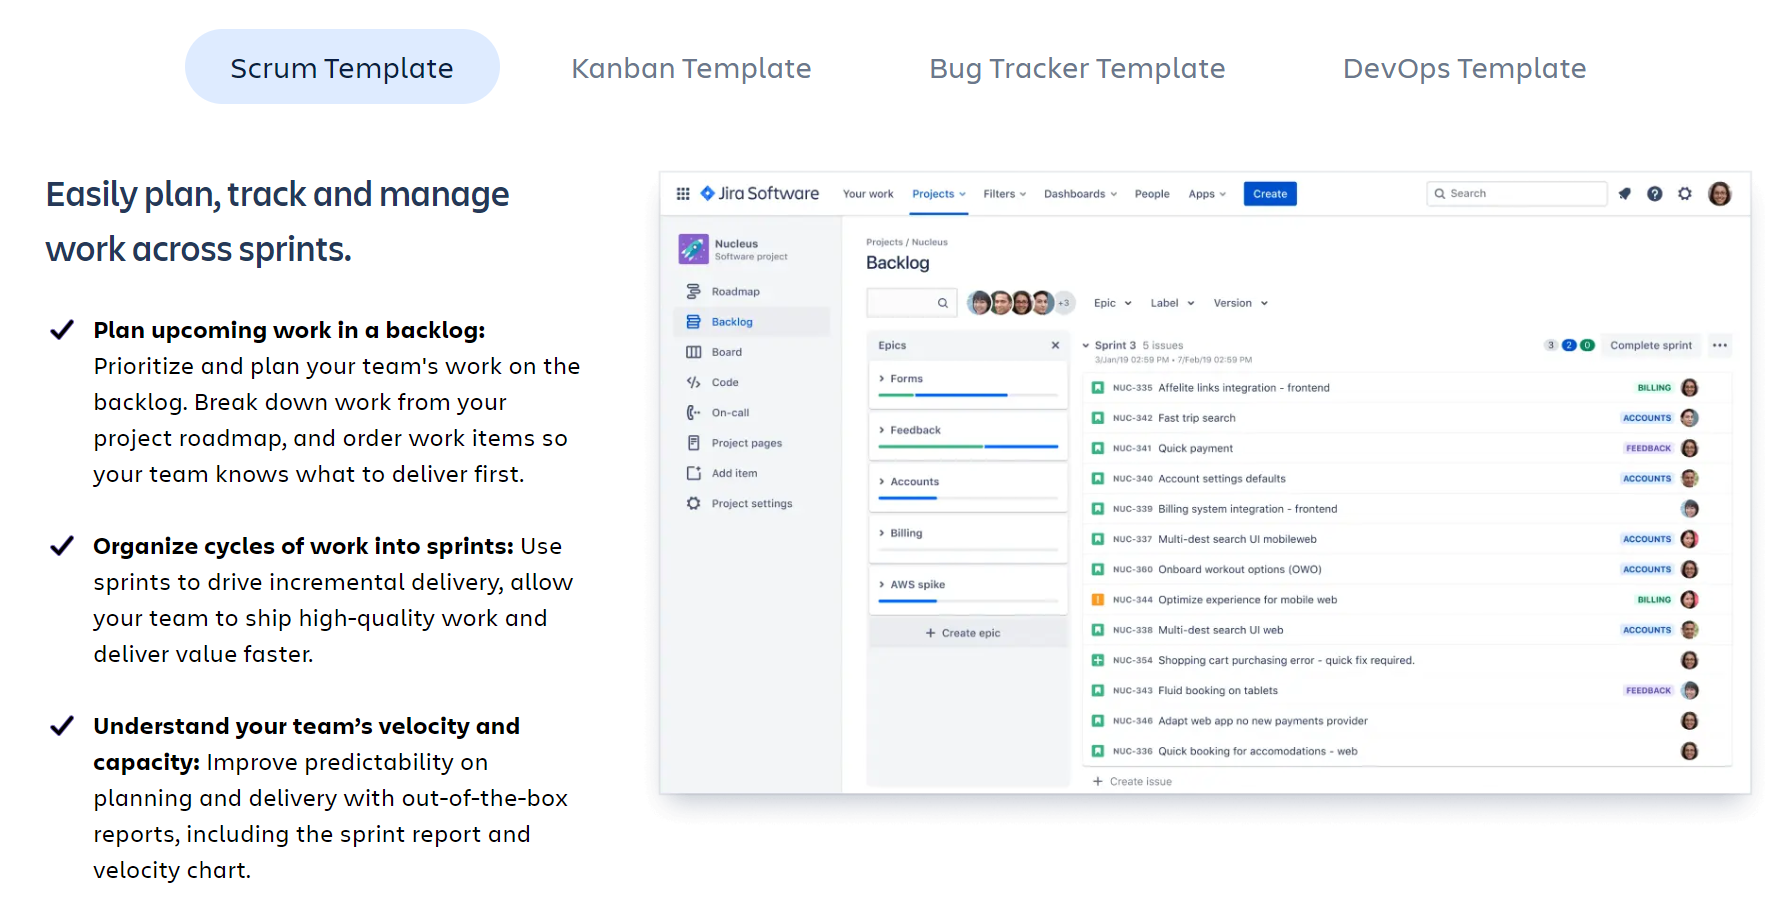Click assignee avatar on NUC-339 row
This screenshot has height=924, width=1765.
click(x=1690, y=509)
